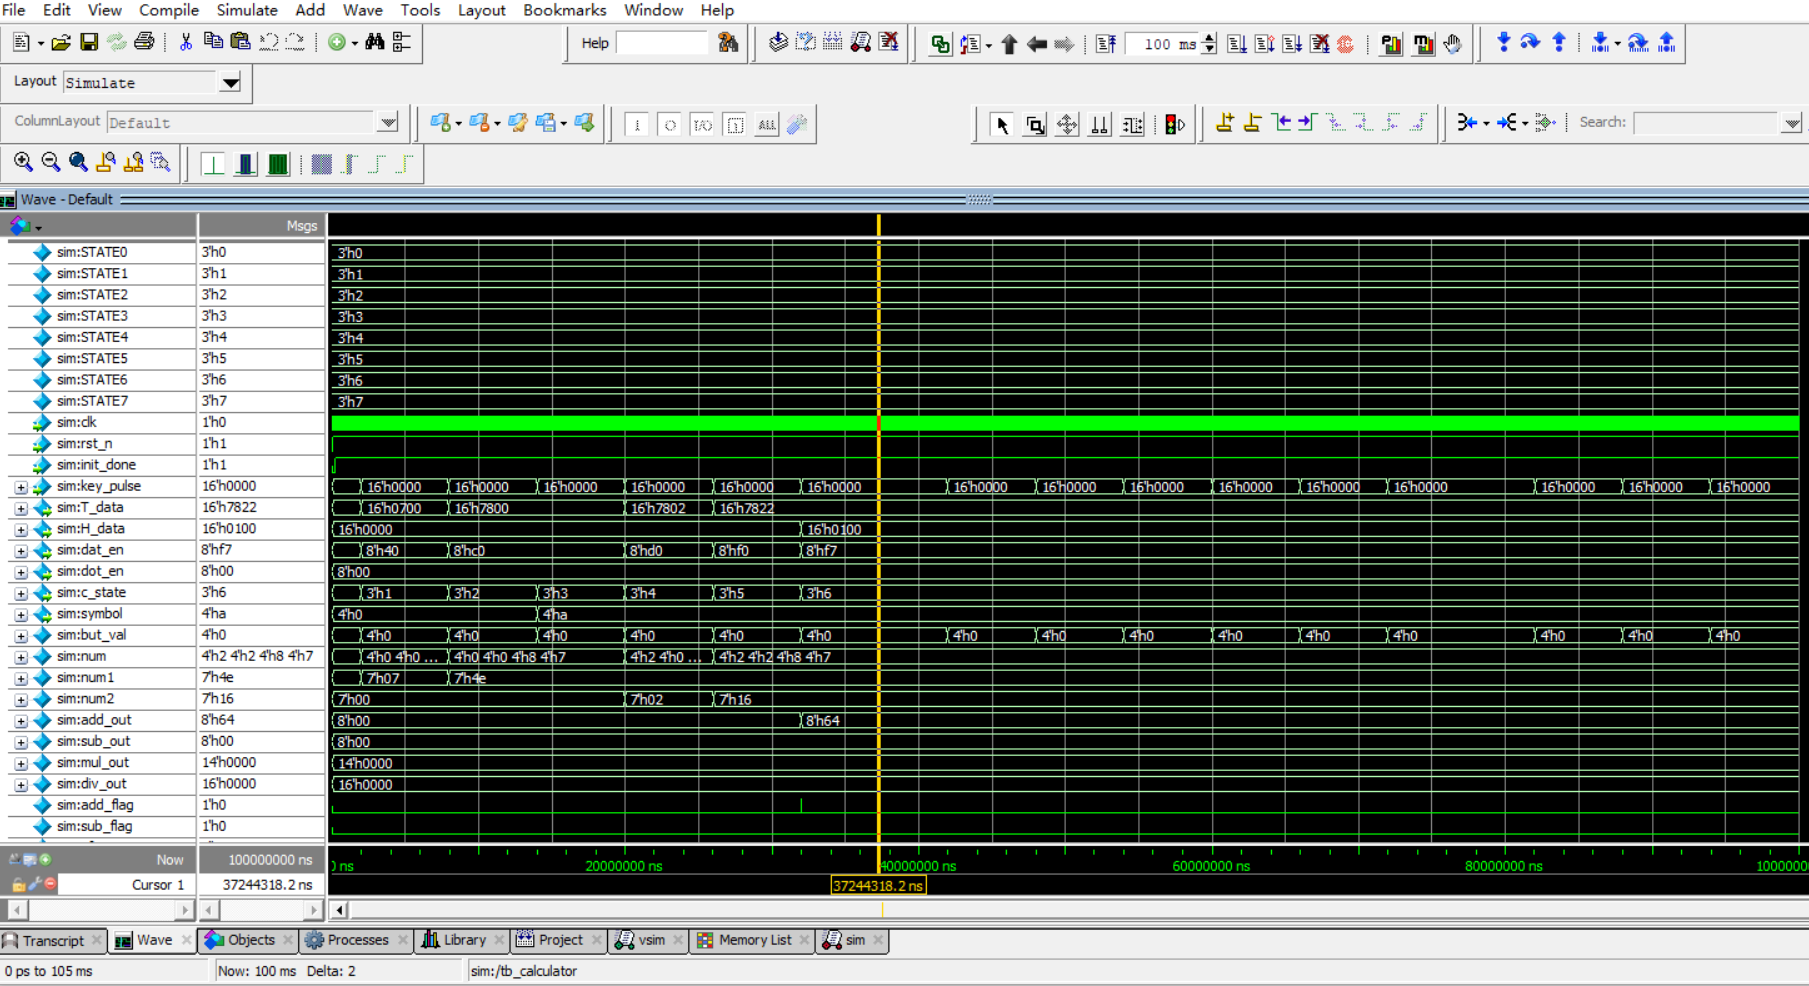Expand the sim:mul_out signal
This screenshot has width=1809, height=986.
(x=21, y=763)
